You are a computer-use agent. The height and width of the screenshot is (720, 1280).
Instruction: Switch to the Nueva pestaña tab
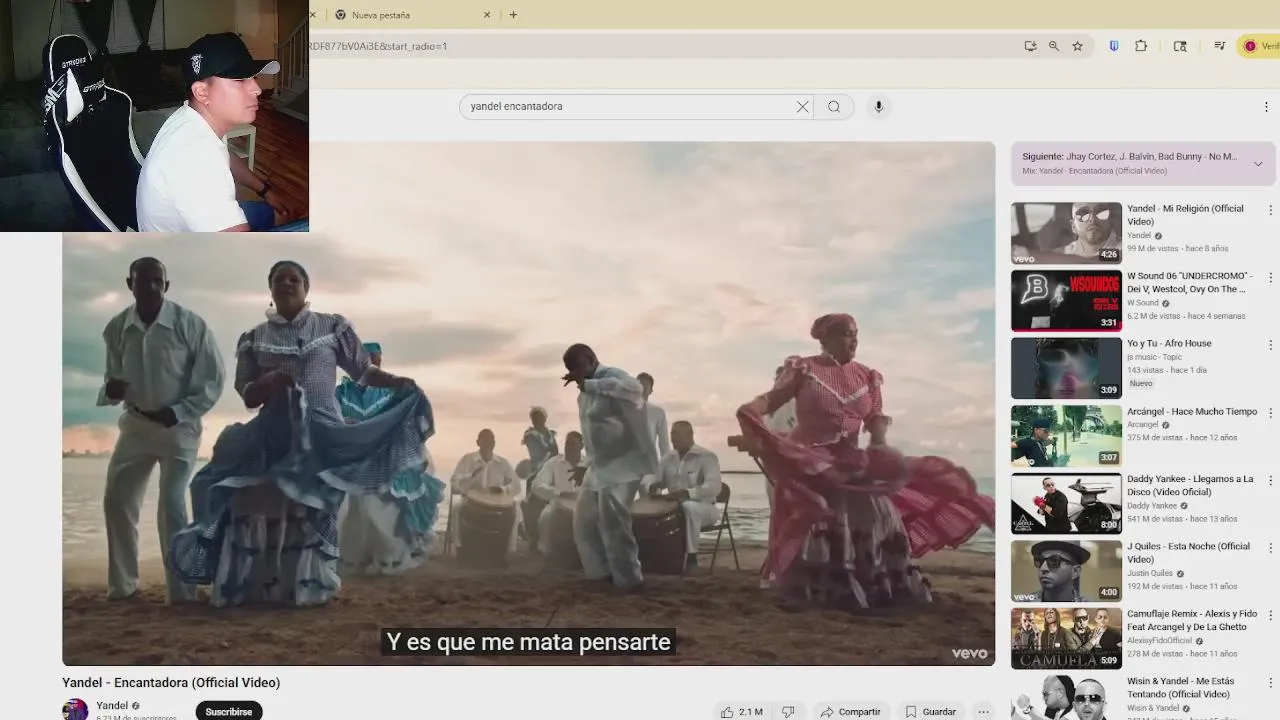(x=410, y=15)
